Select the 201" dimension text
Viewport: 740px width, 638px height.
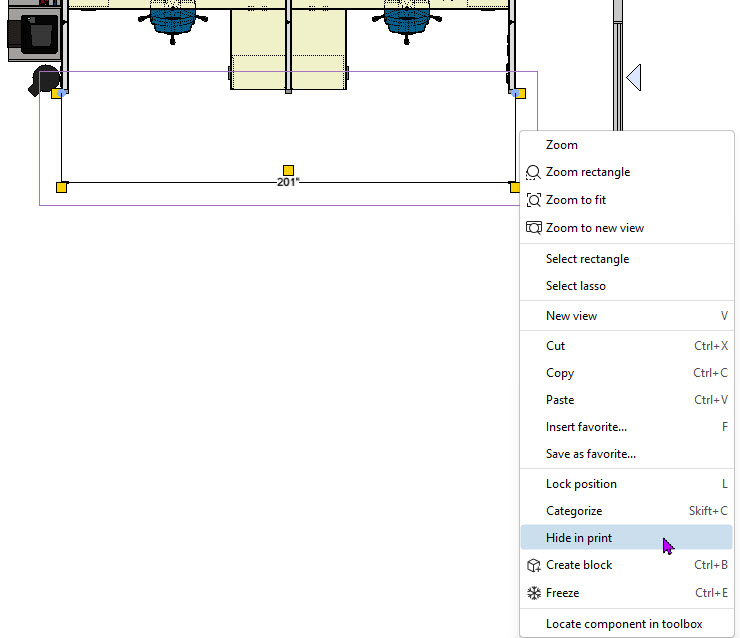pos(288,182)
